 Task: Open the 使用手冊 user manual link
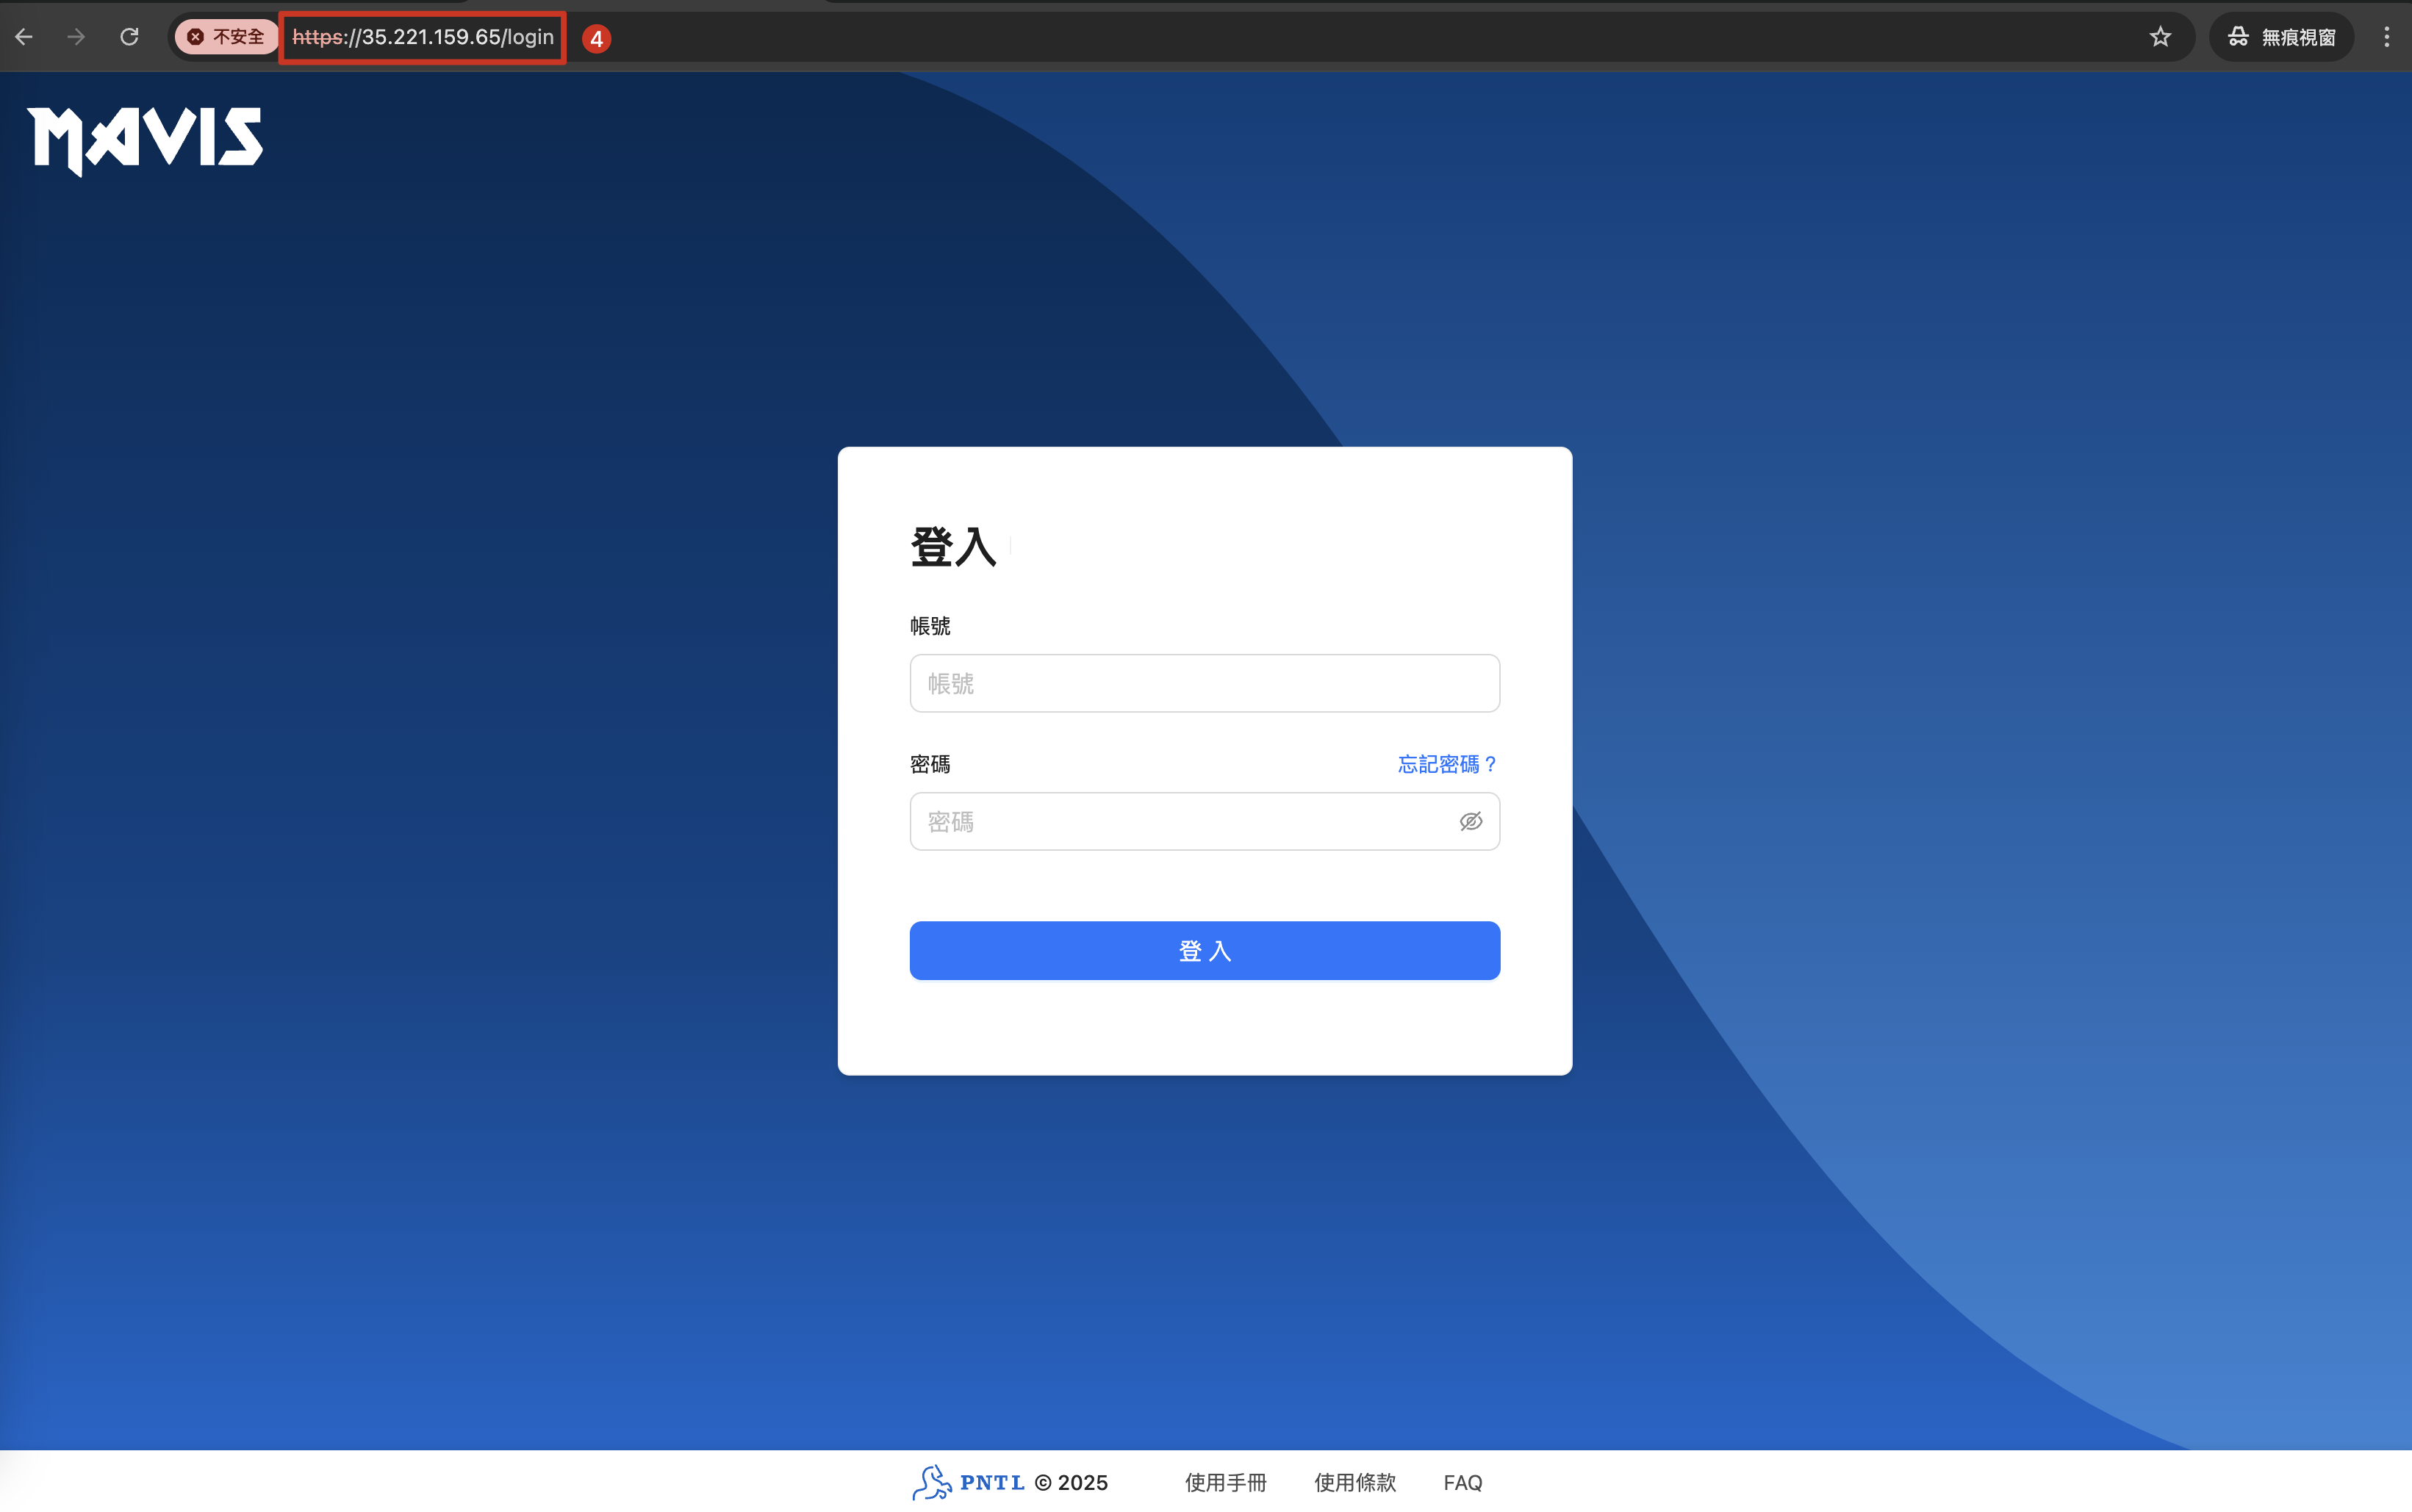pyautogui.click(x=1225, y=1482)
